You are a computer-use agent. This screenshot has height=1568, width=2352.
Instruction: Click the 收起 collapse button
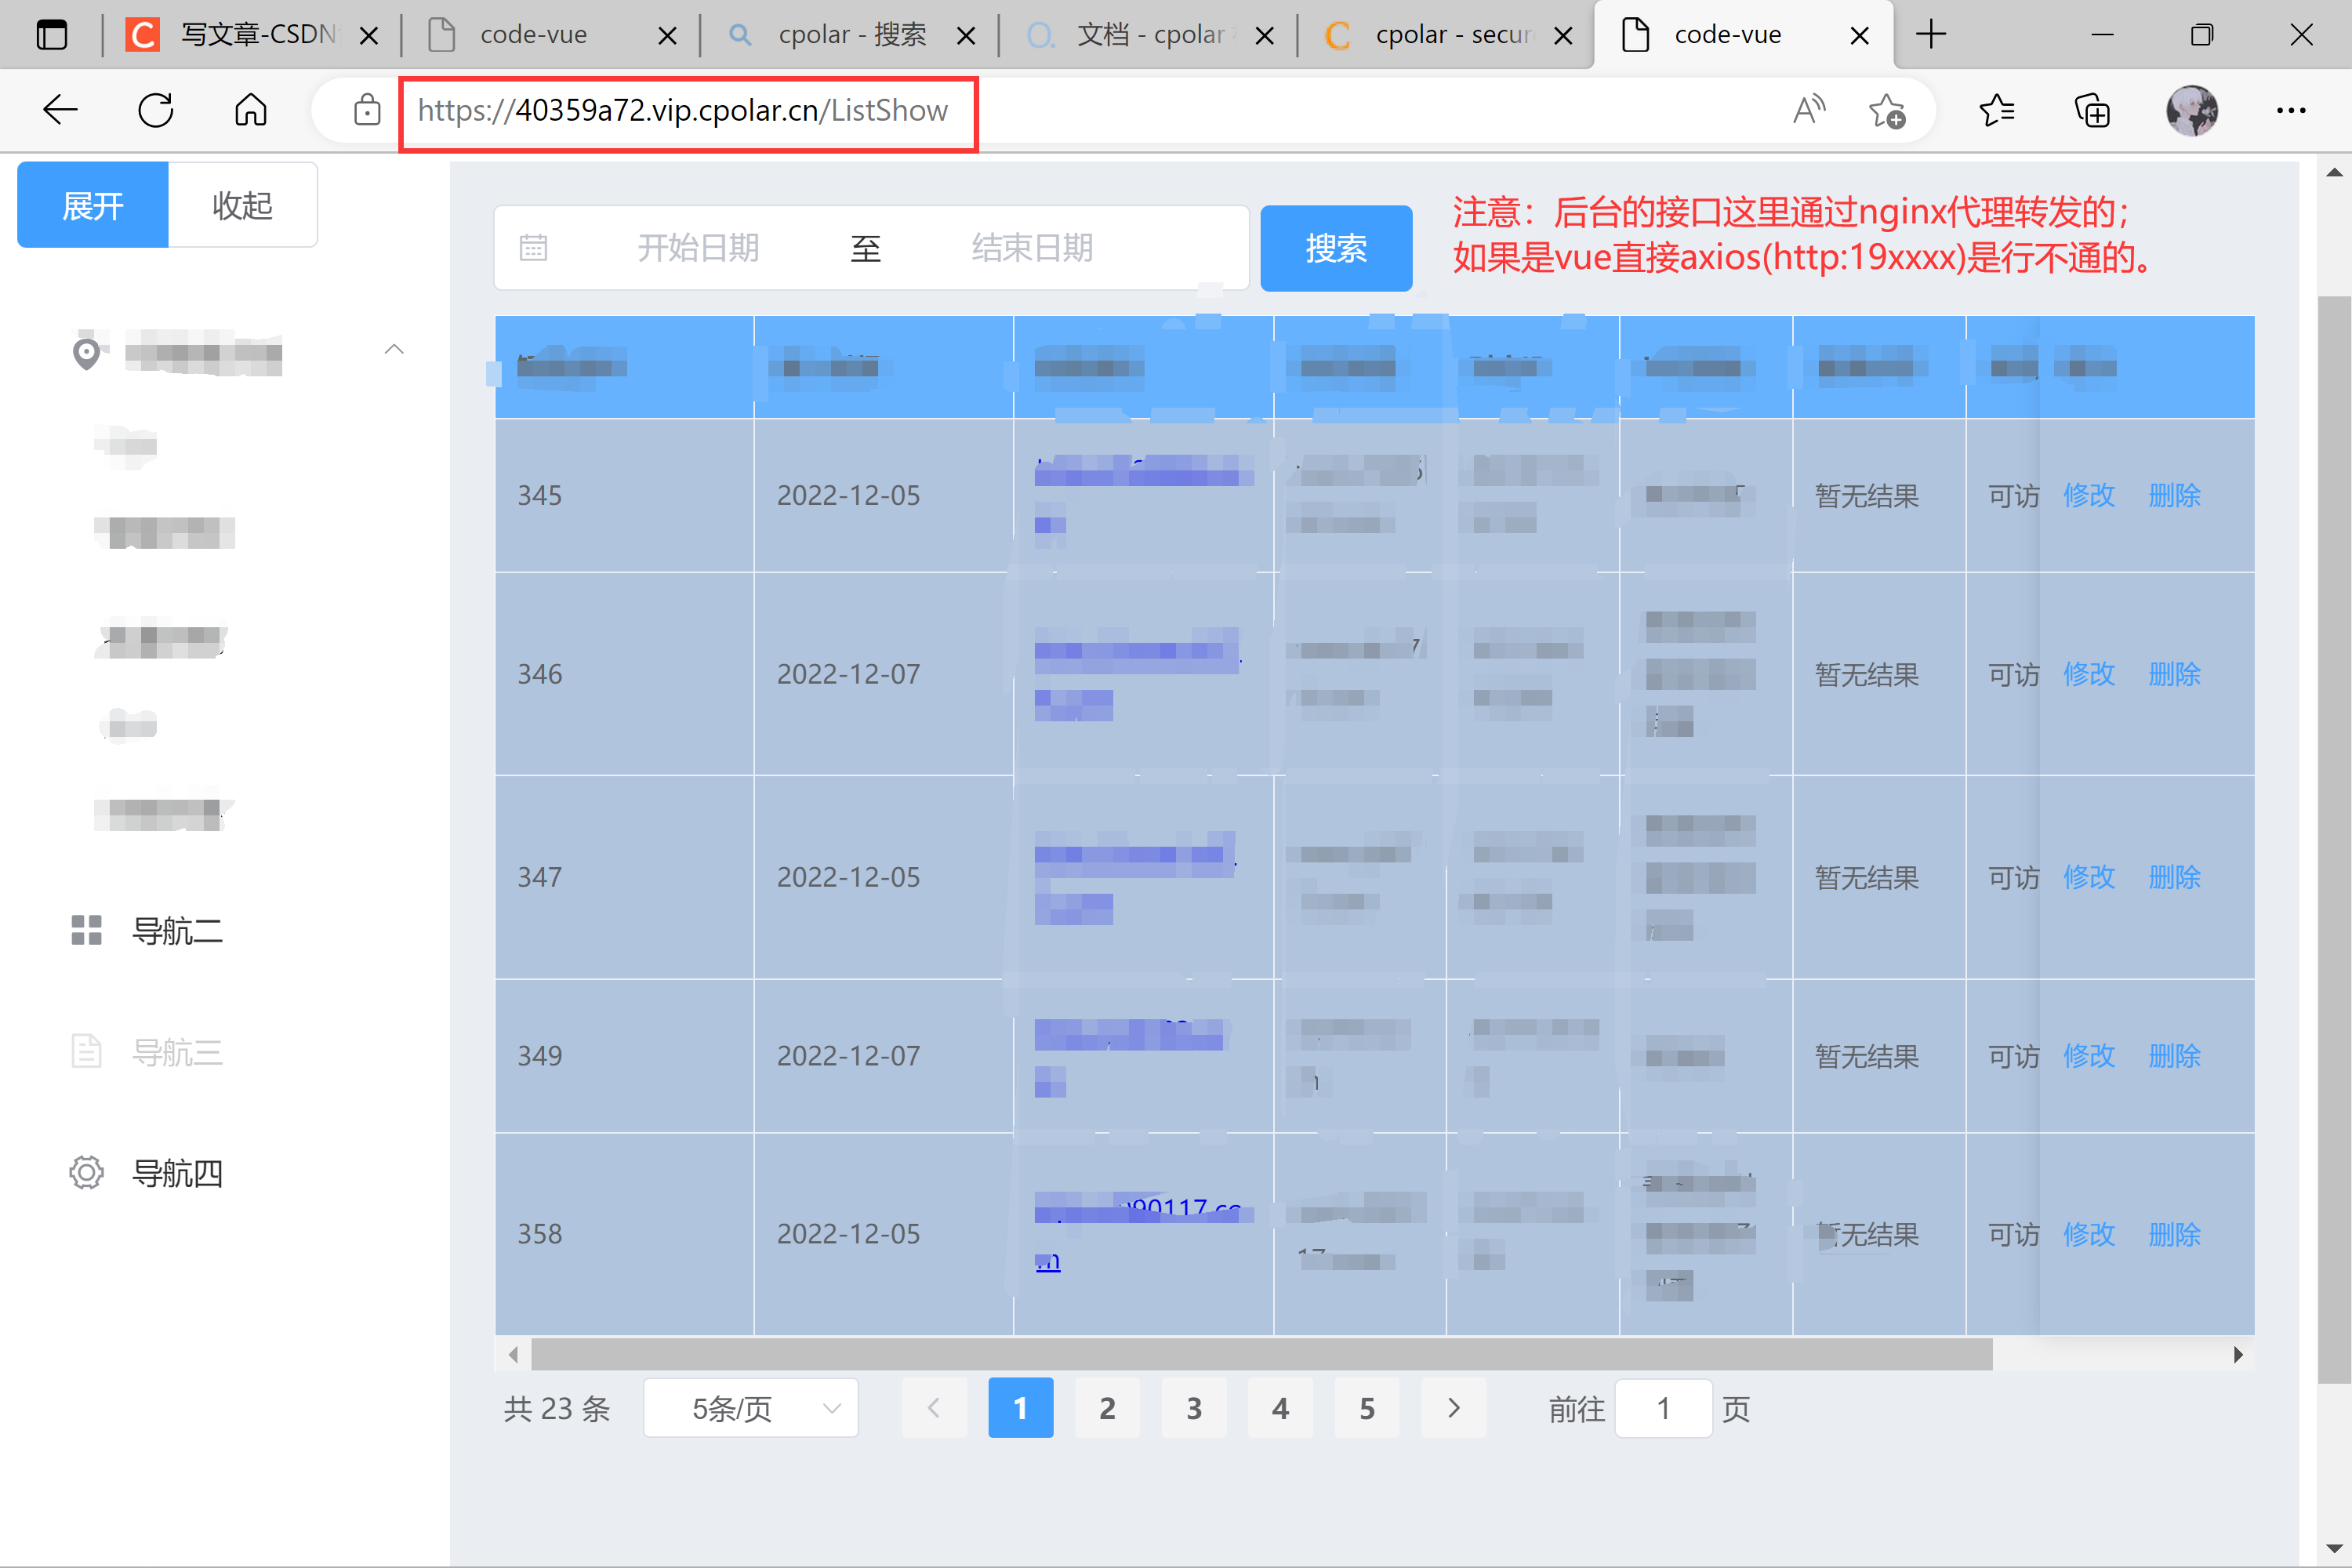[242, 204]
